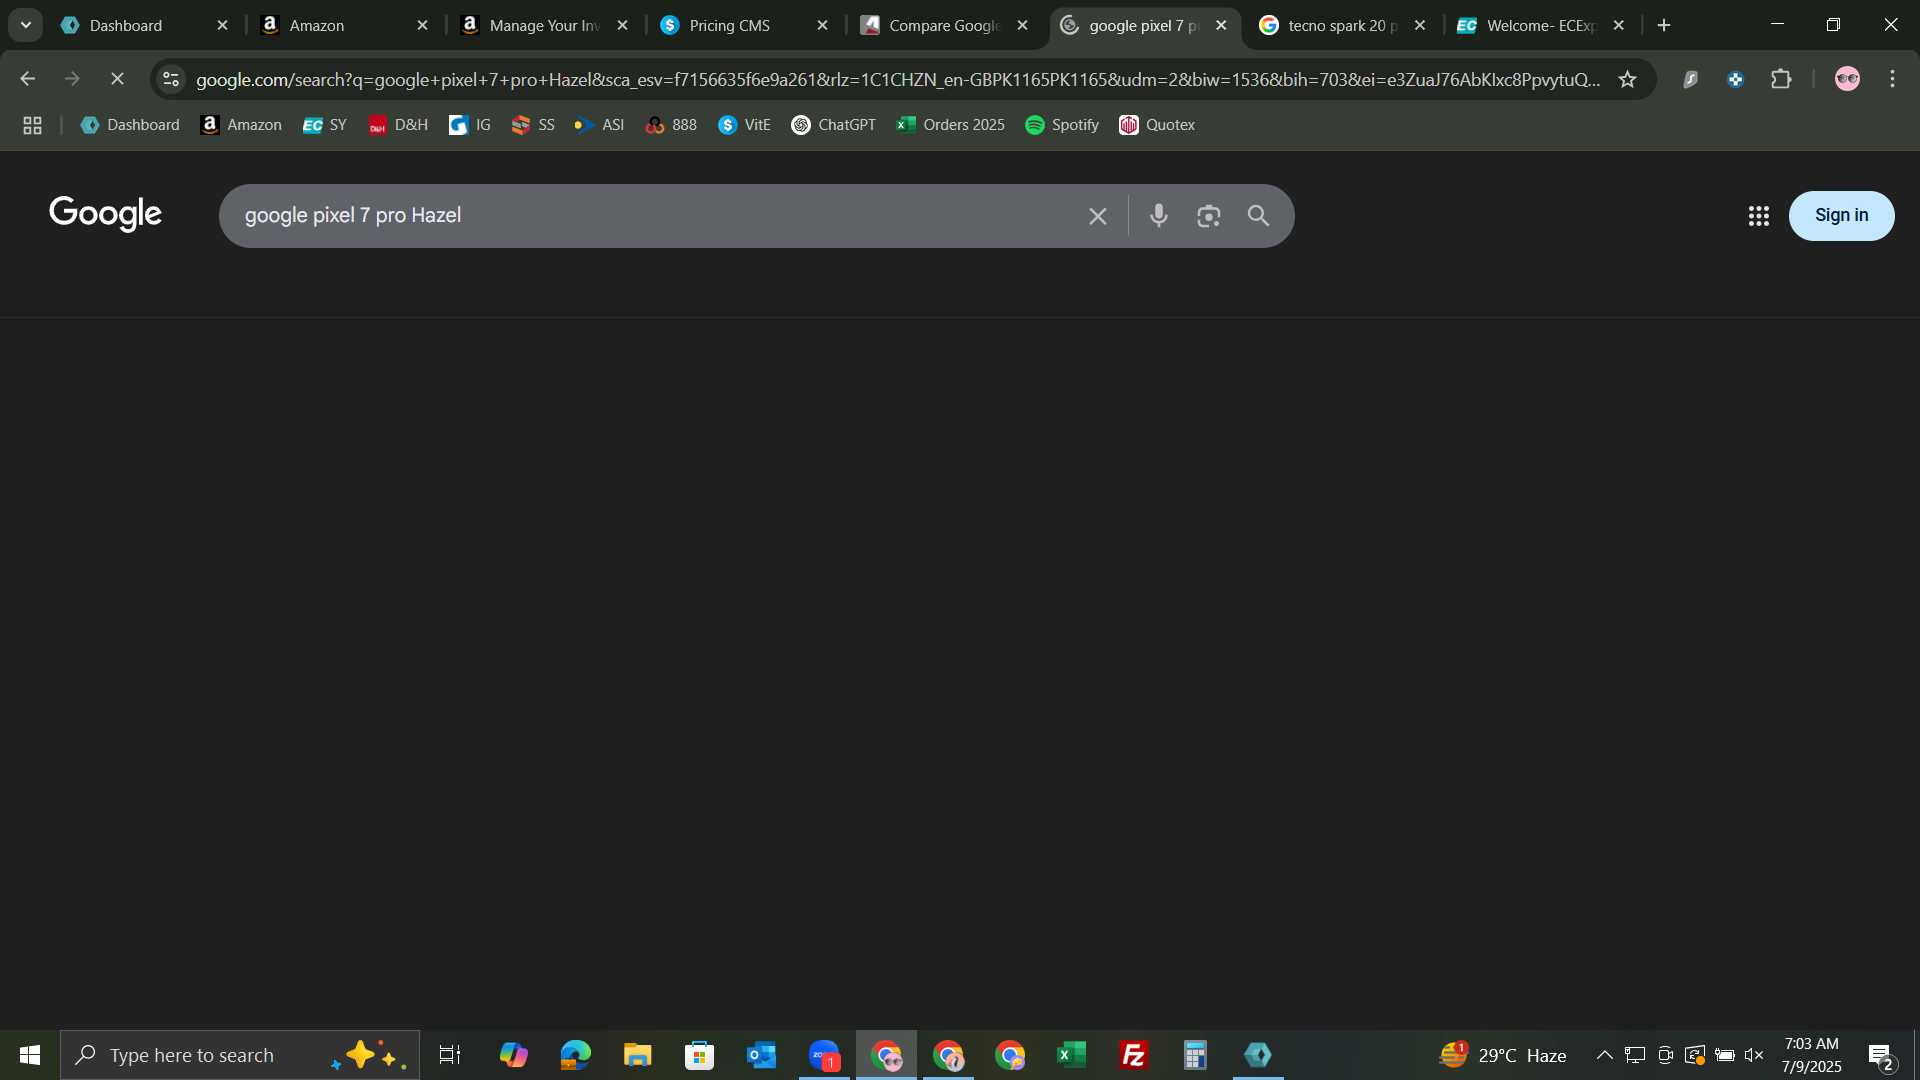1920x1080 pixels.
Task: Open the apps grid in bookmarks bar
Action: pyautogui.click(x=32, y=125)
